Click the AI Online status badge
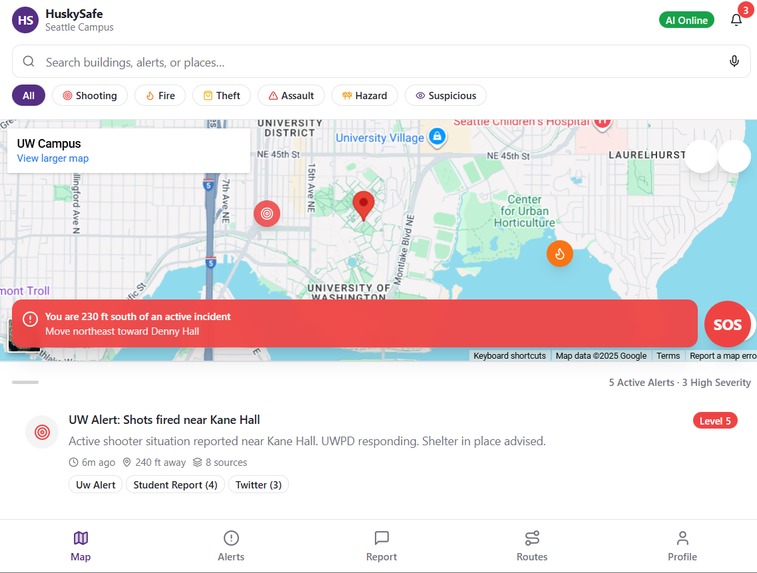 pos(686,20)
